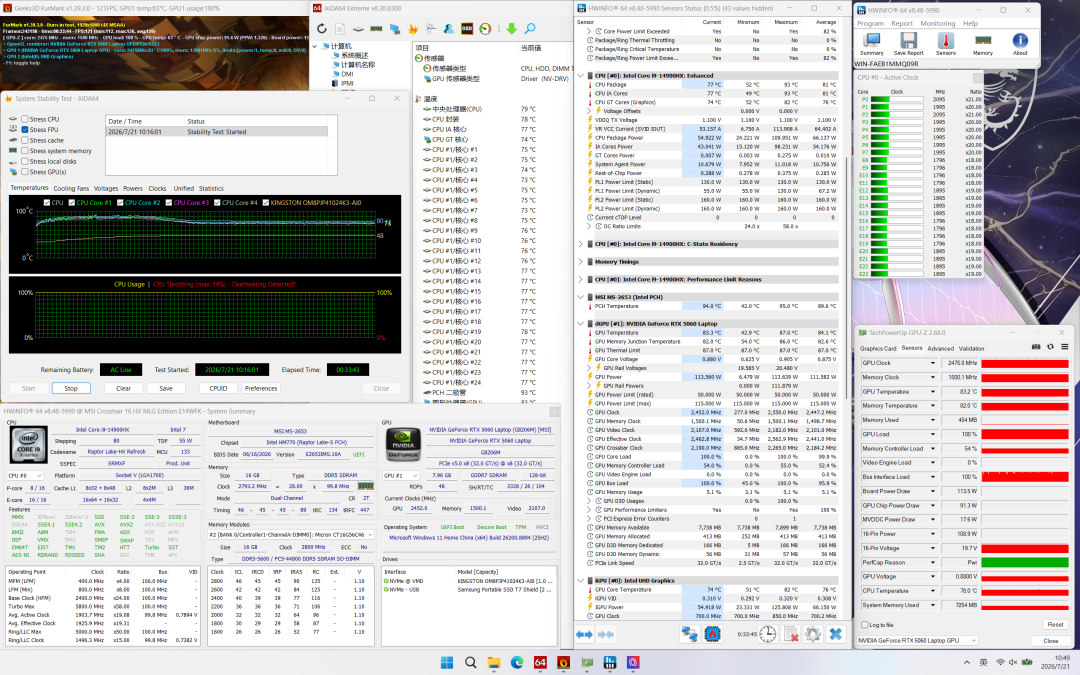Viewport: 1080px width, 675px height.
Task: Open the gear settings icon in HWiNFO sensors
Action: (813, 634)
